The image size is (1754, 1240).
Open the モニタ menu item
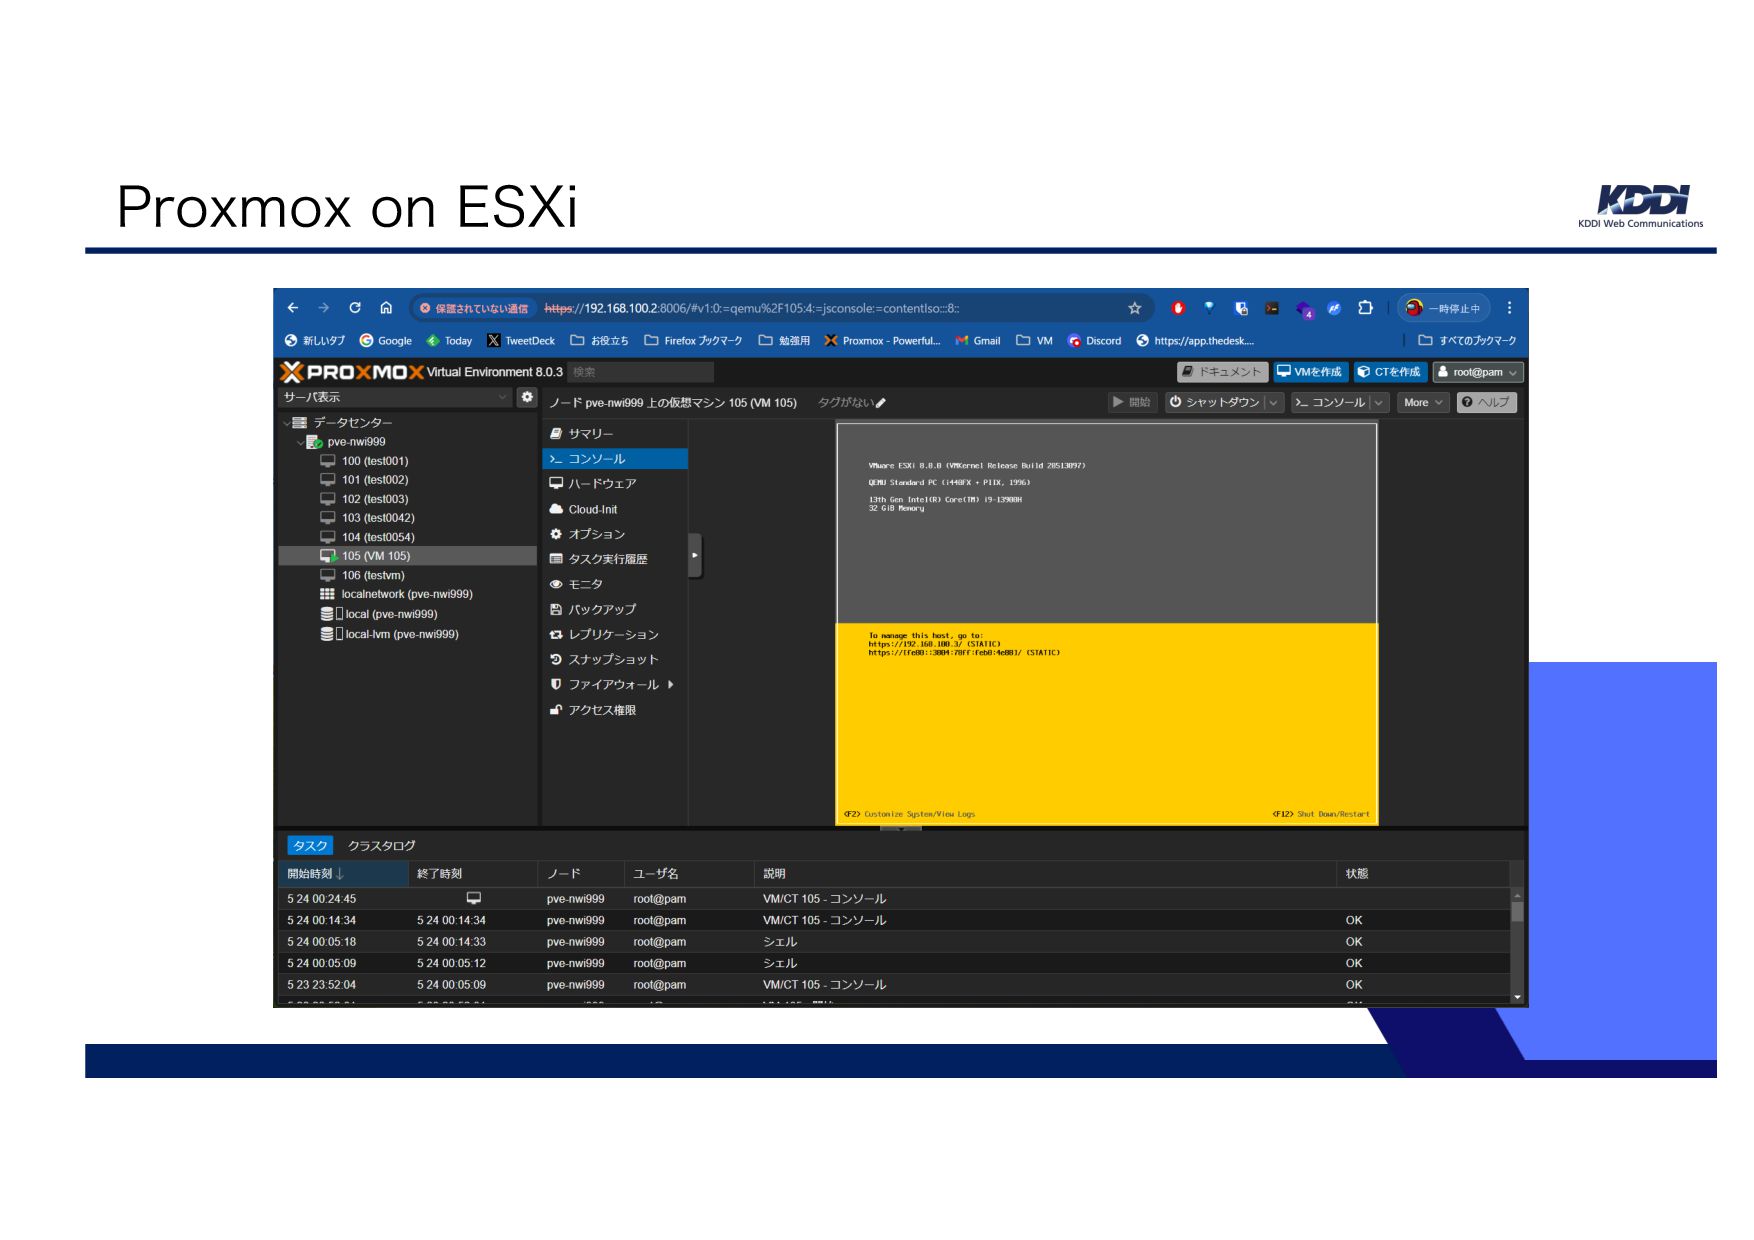tap(614, 584)
